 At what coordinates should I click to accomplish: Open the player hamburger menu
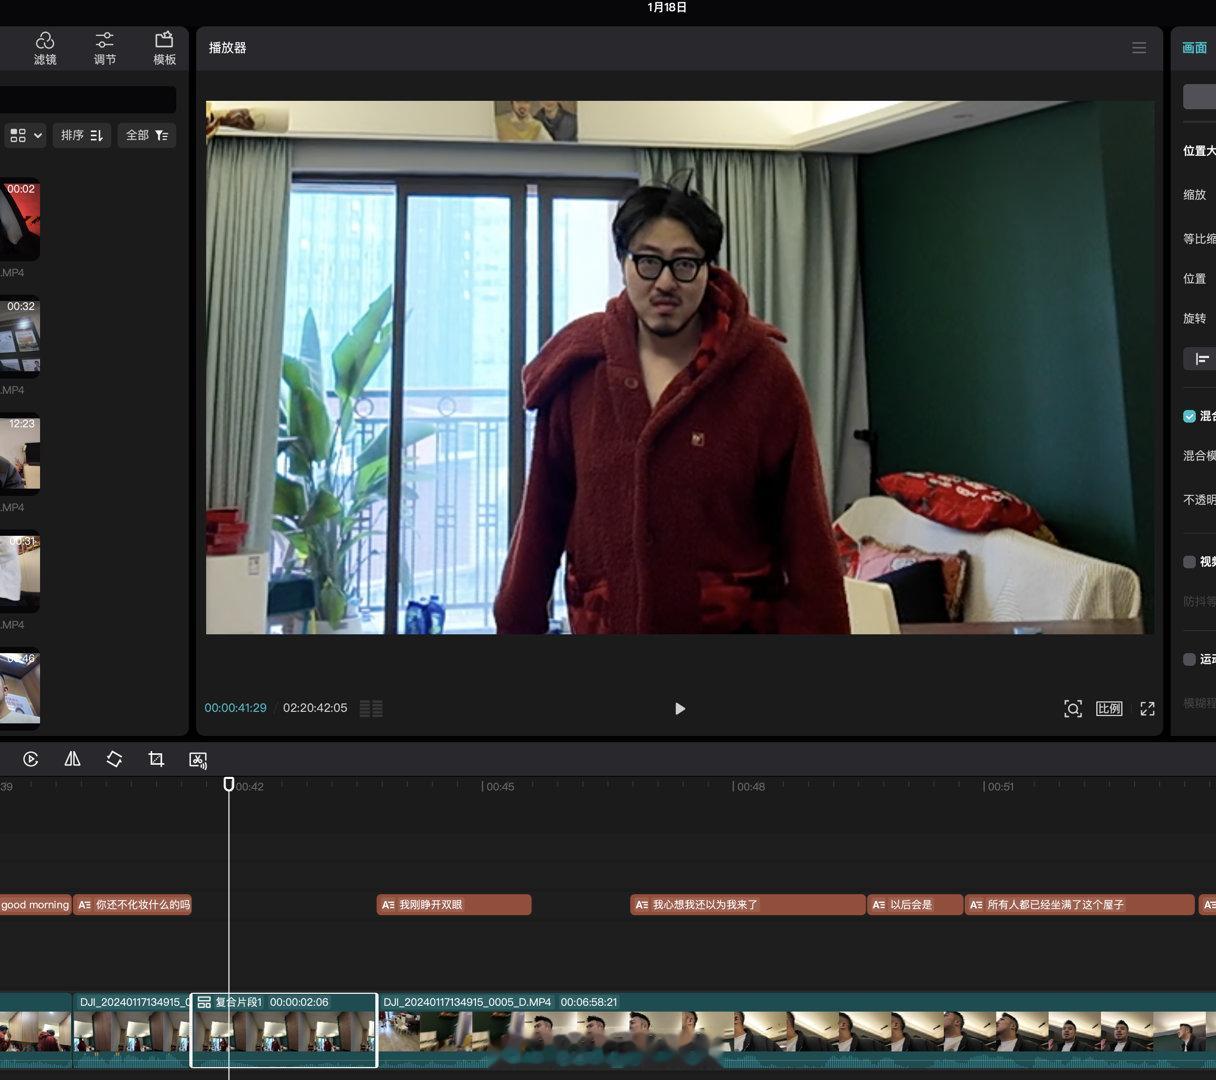tap(1139, 48)
